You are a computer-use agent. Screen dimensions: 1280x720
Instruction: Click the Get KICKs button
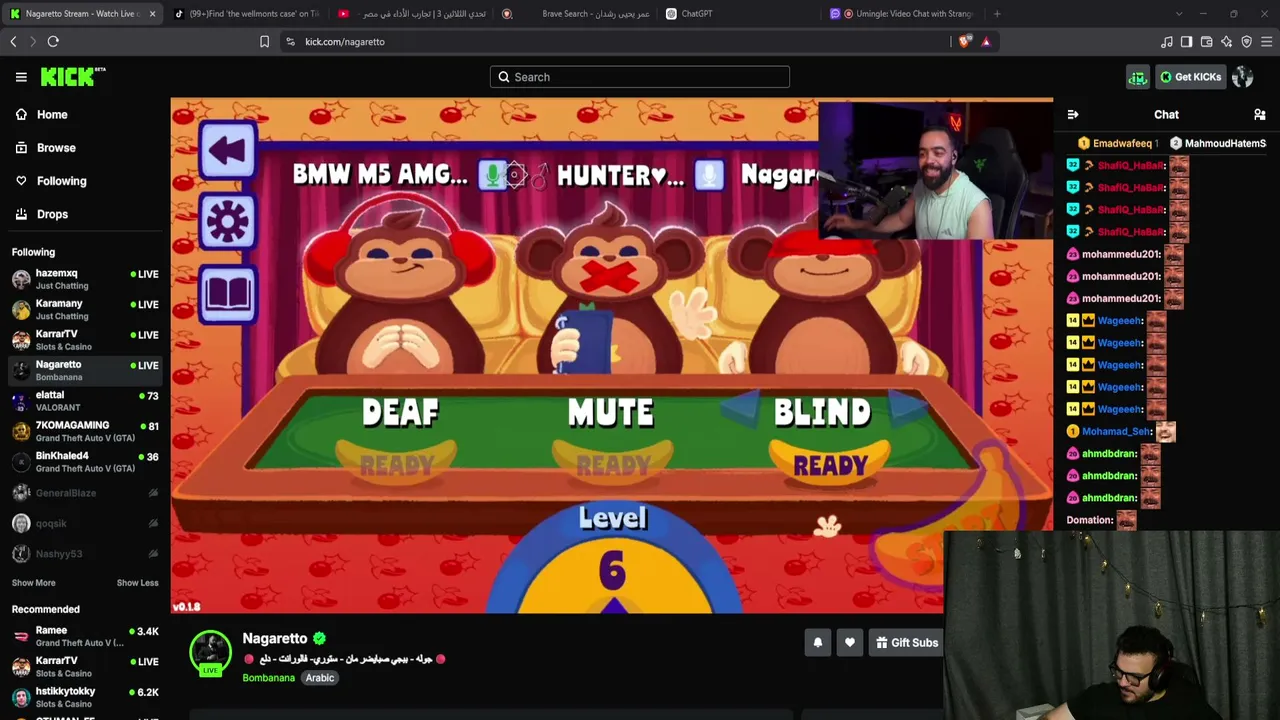pos(1190,77)
